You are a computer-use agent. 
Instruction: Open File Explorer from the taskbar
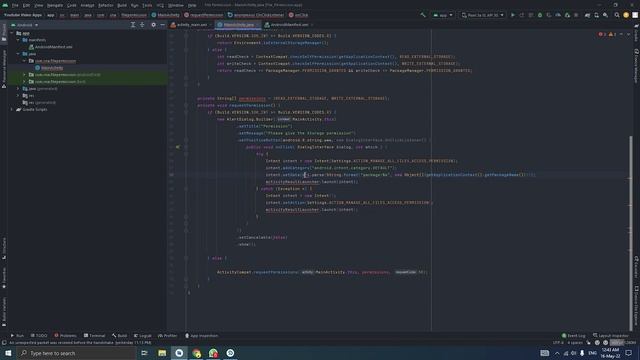point(162,353)
